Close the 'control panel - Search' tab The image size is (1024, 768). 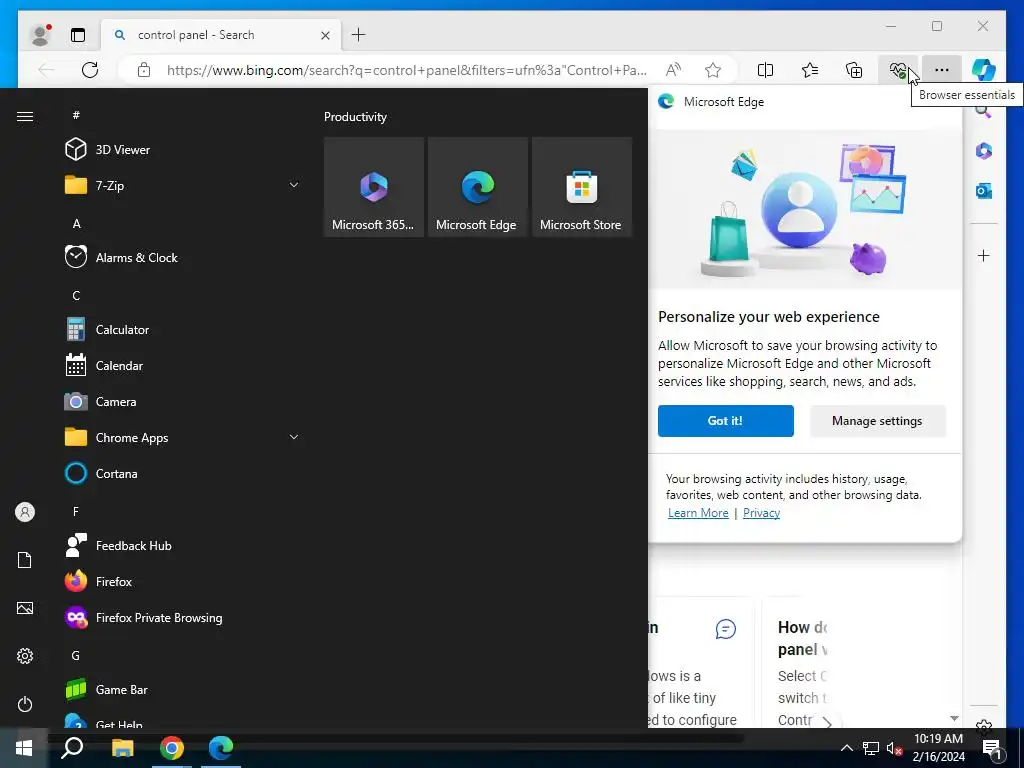[x=325, y=35]
